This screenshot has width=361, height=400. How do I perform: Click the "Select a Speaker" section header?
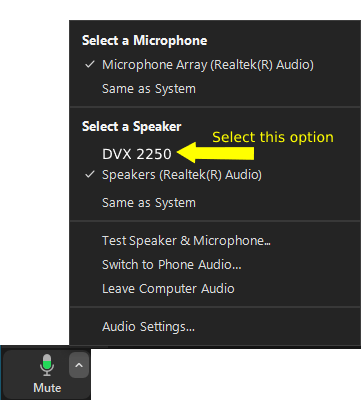coord(132,127)
